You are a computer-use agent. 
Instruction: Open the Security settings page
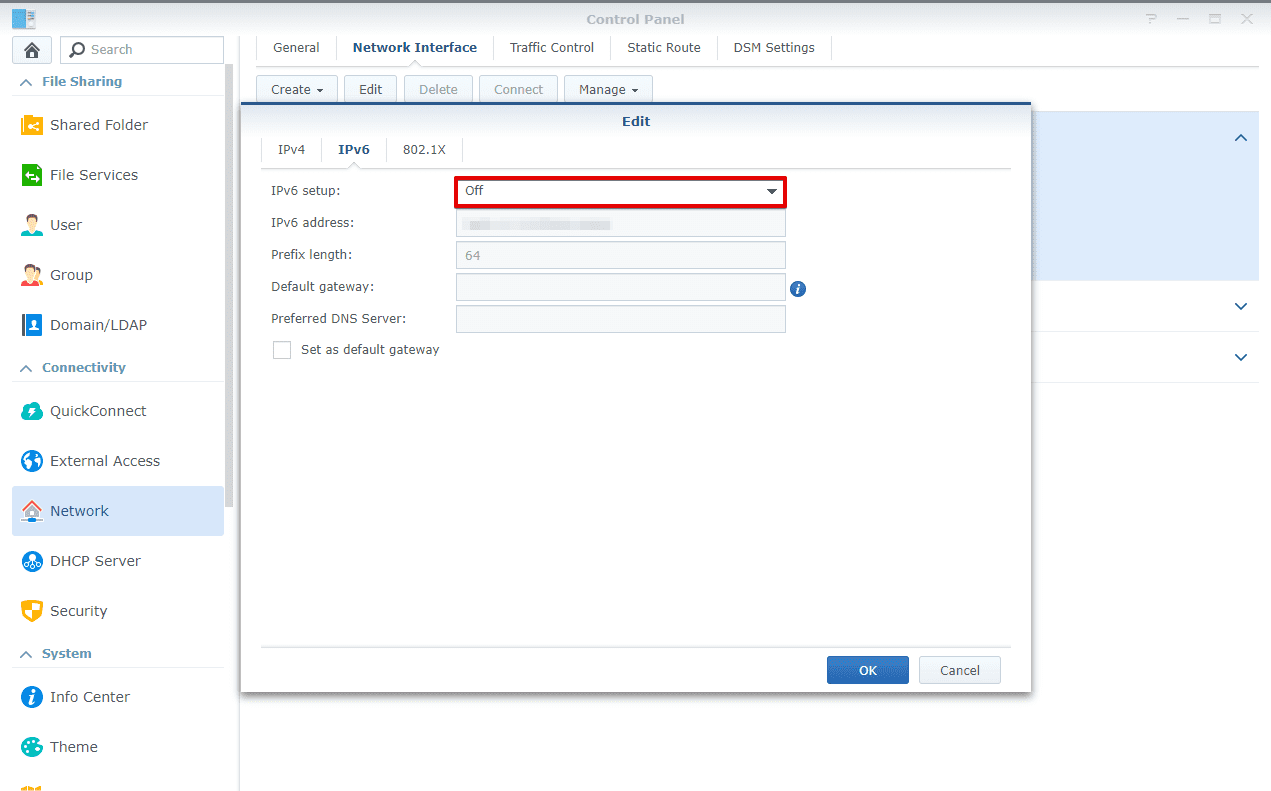pos(78,610)
